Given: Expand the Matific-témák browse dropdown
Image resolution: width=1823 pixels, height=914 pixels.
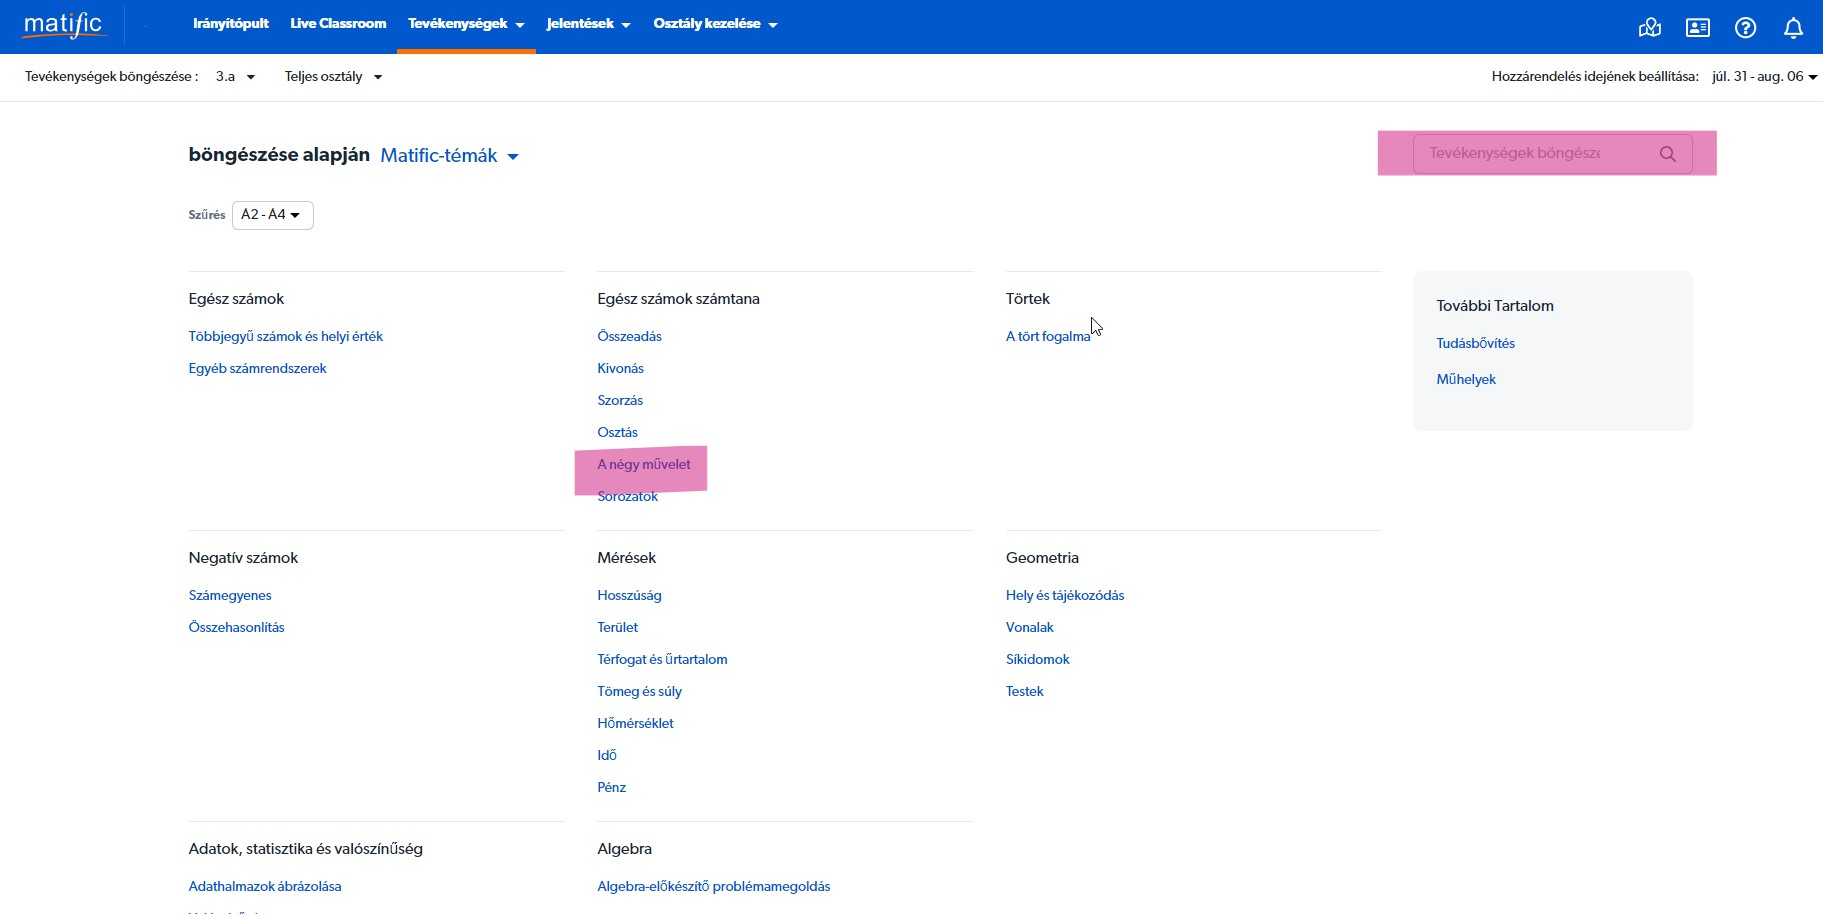Looking at the screenshot, I should (x=449, y=156).
